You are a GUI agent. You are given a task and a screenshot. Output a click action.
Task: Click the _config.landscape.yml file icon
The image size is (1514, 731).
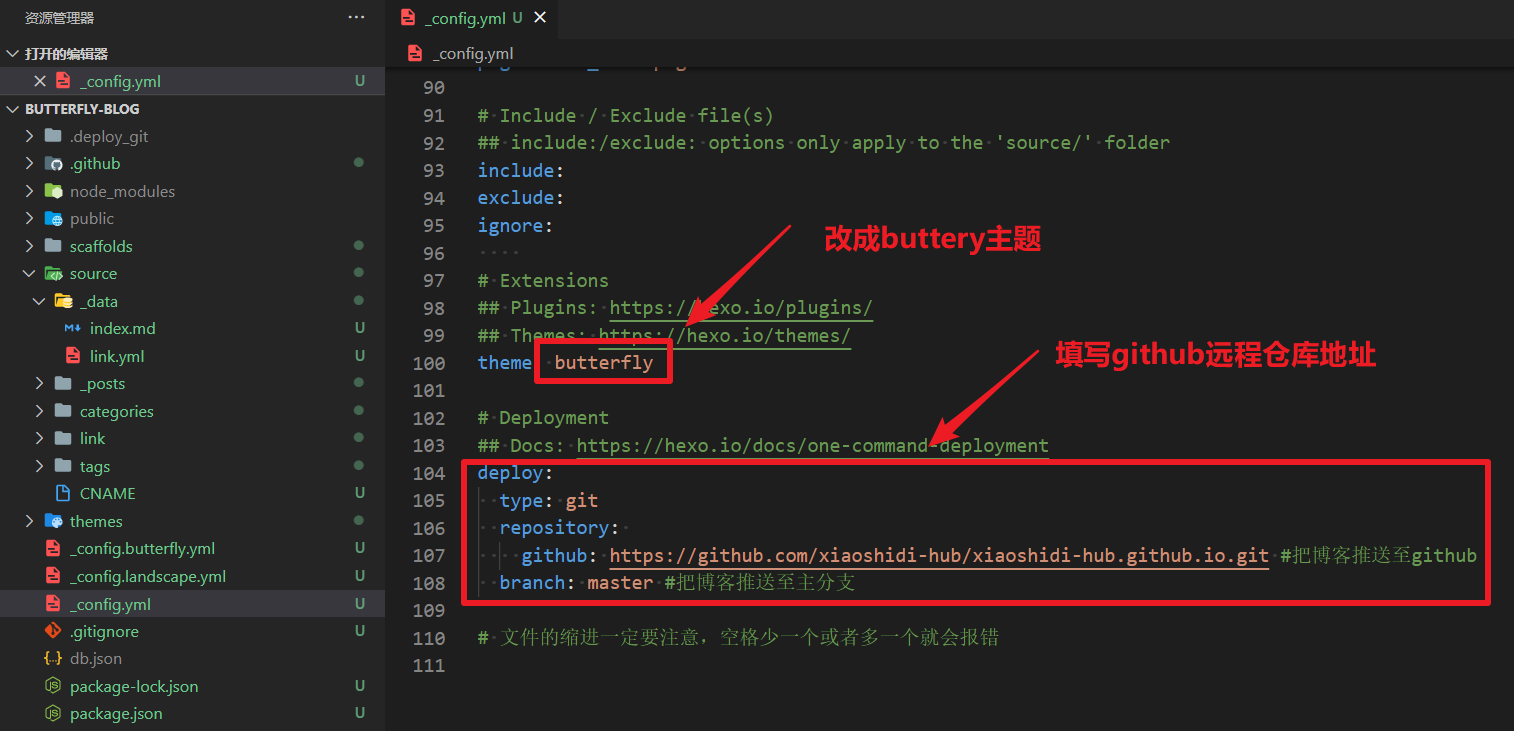[53, 576]
